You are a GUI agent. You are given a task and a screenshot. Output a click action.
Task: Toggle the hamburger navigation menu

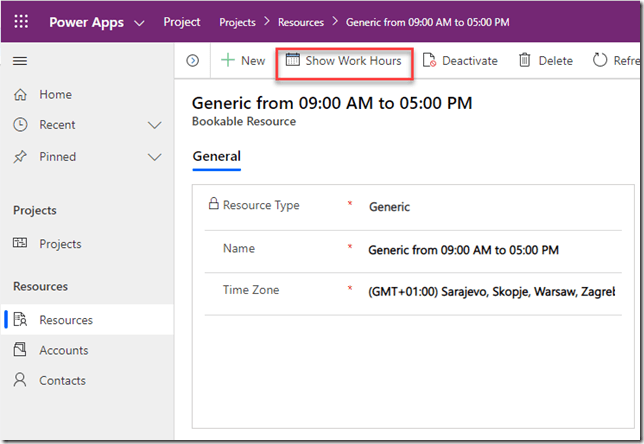(x=20, y=61)
